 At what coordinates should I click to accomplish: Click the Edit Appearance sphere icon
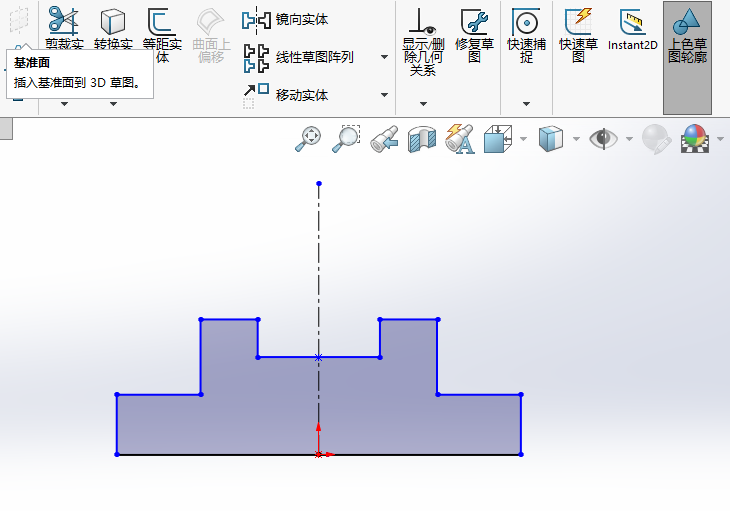point(656,139)
